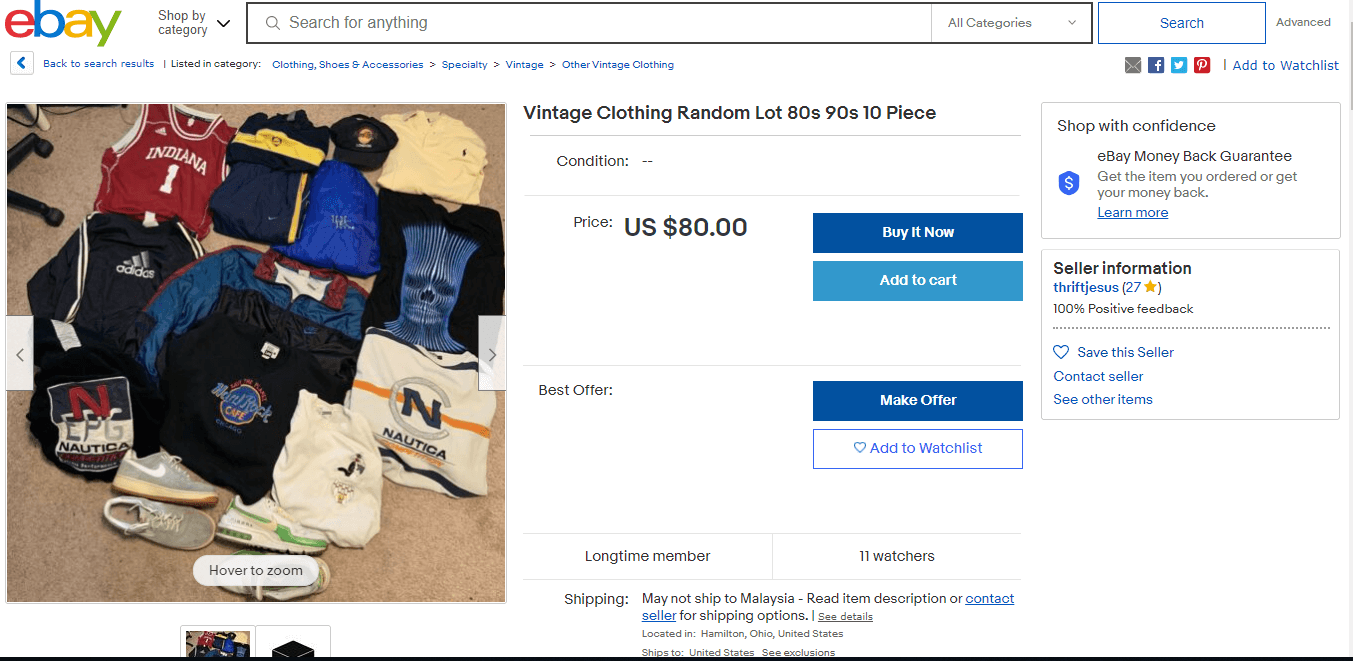The image size is (1353, 661).
Task: Select the first listing photo thumbnail
Action: tap(218, 643)
